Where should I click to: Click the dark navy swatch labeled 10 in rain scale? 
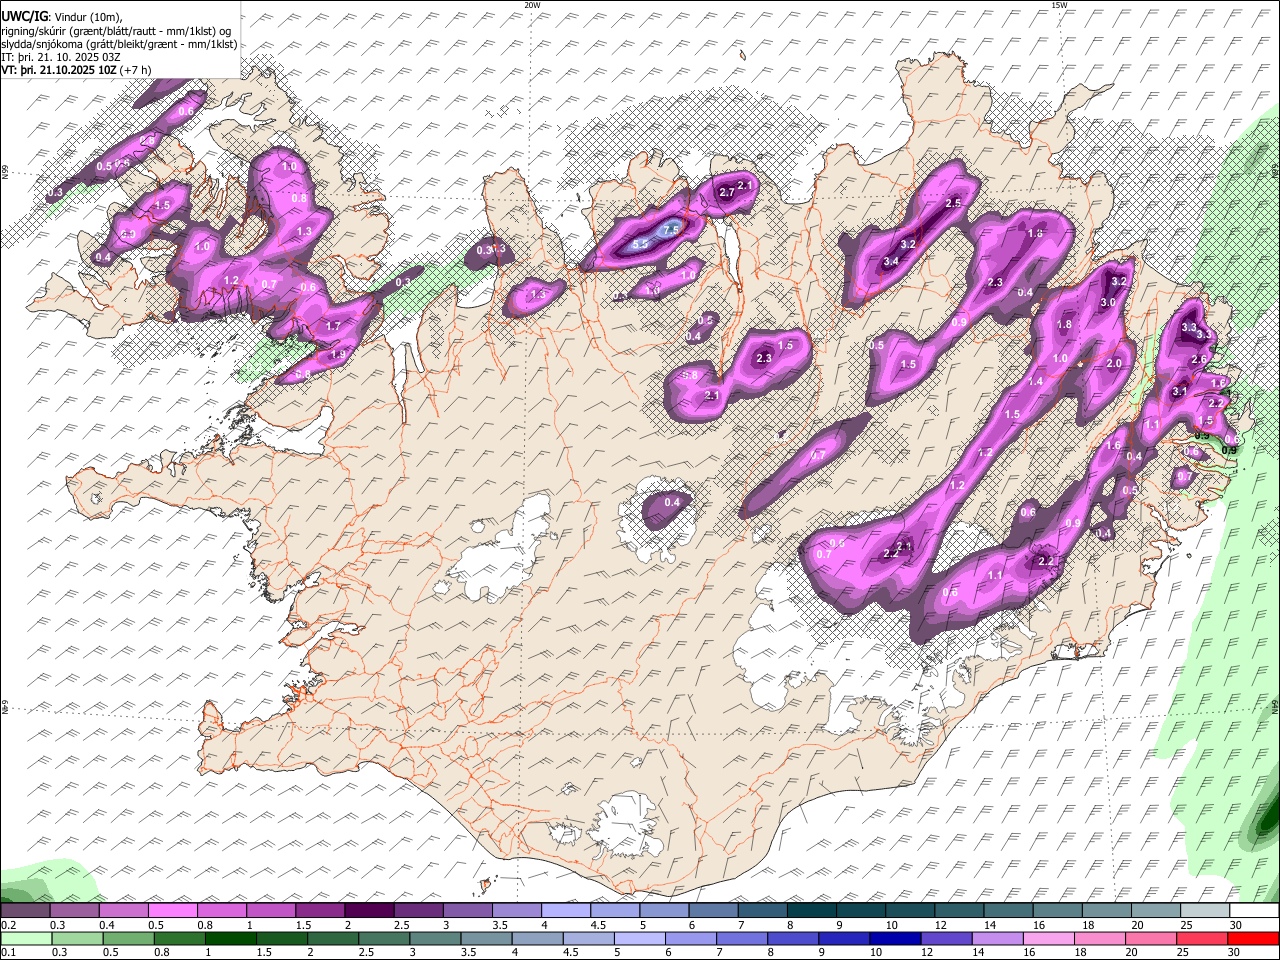coord(896,938)
